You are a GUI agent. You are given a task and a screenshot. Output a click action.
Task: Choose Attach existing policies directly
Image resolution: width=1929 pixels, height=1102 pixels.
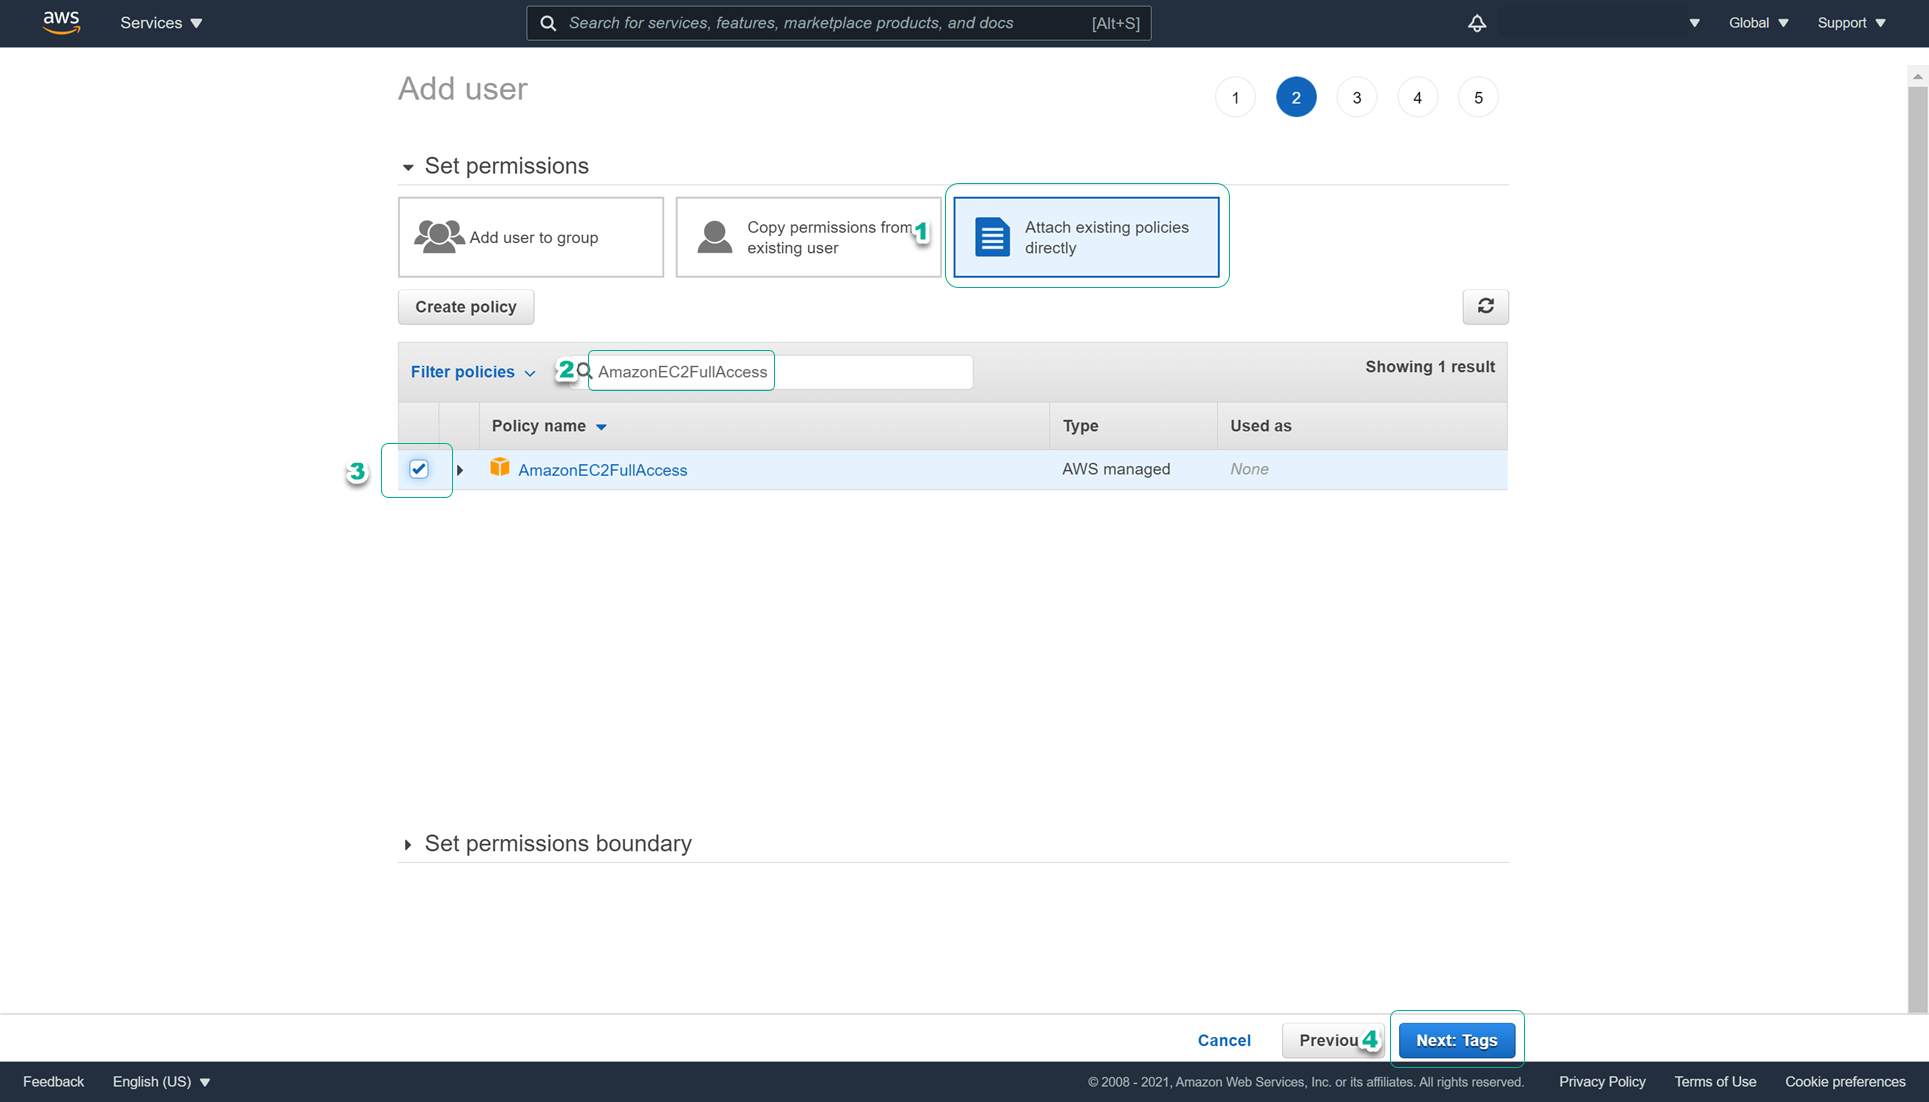click(1086, 237)
